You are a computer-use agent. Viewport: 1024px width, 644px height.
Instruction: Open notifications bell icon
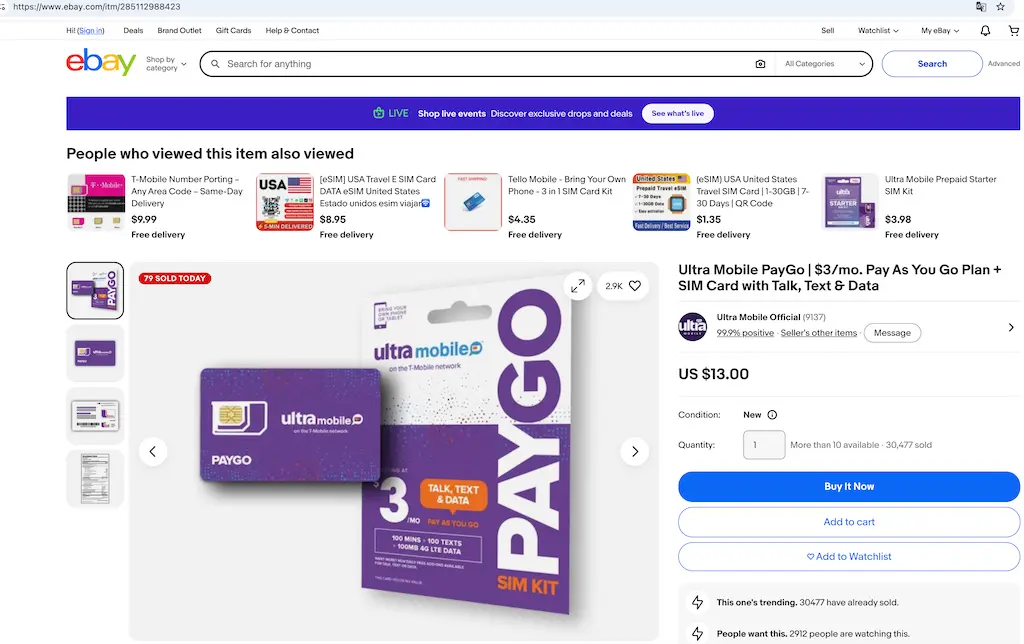tap(985, 31)
